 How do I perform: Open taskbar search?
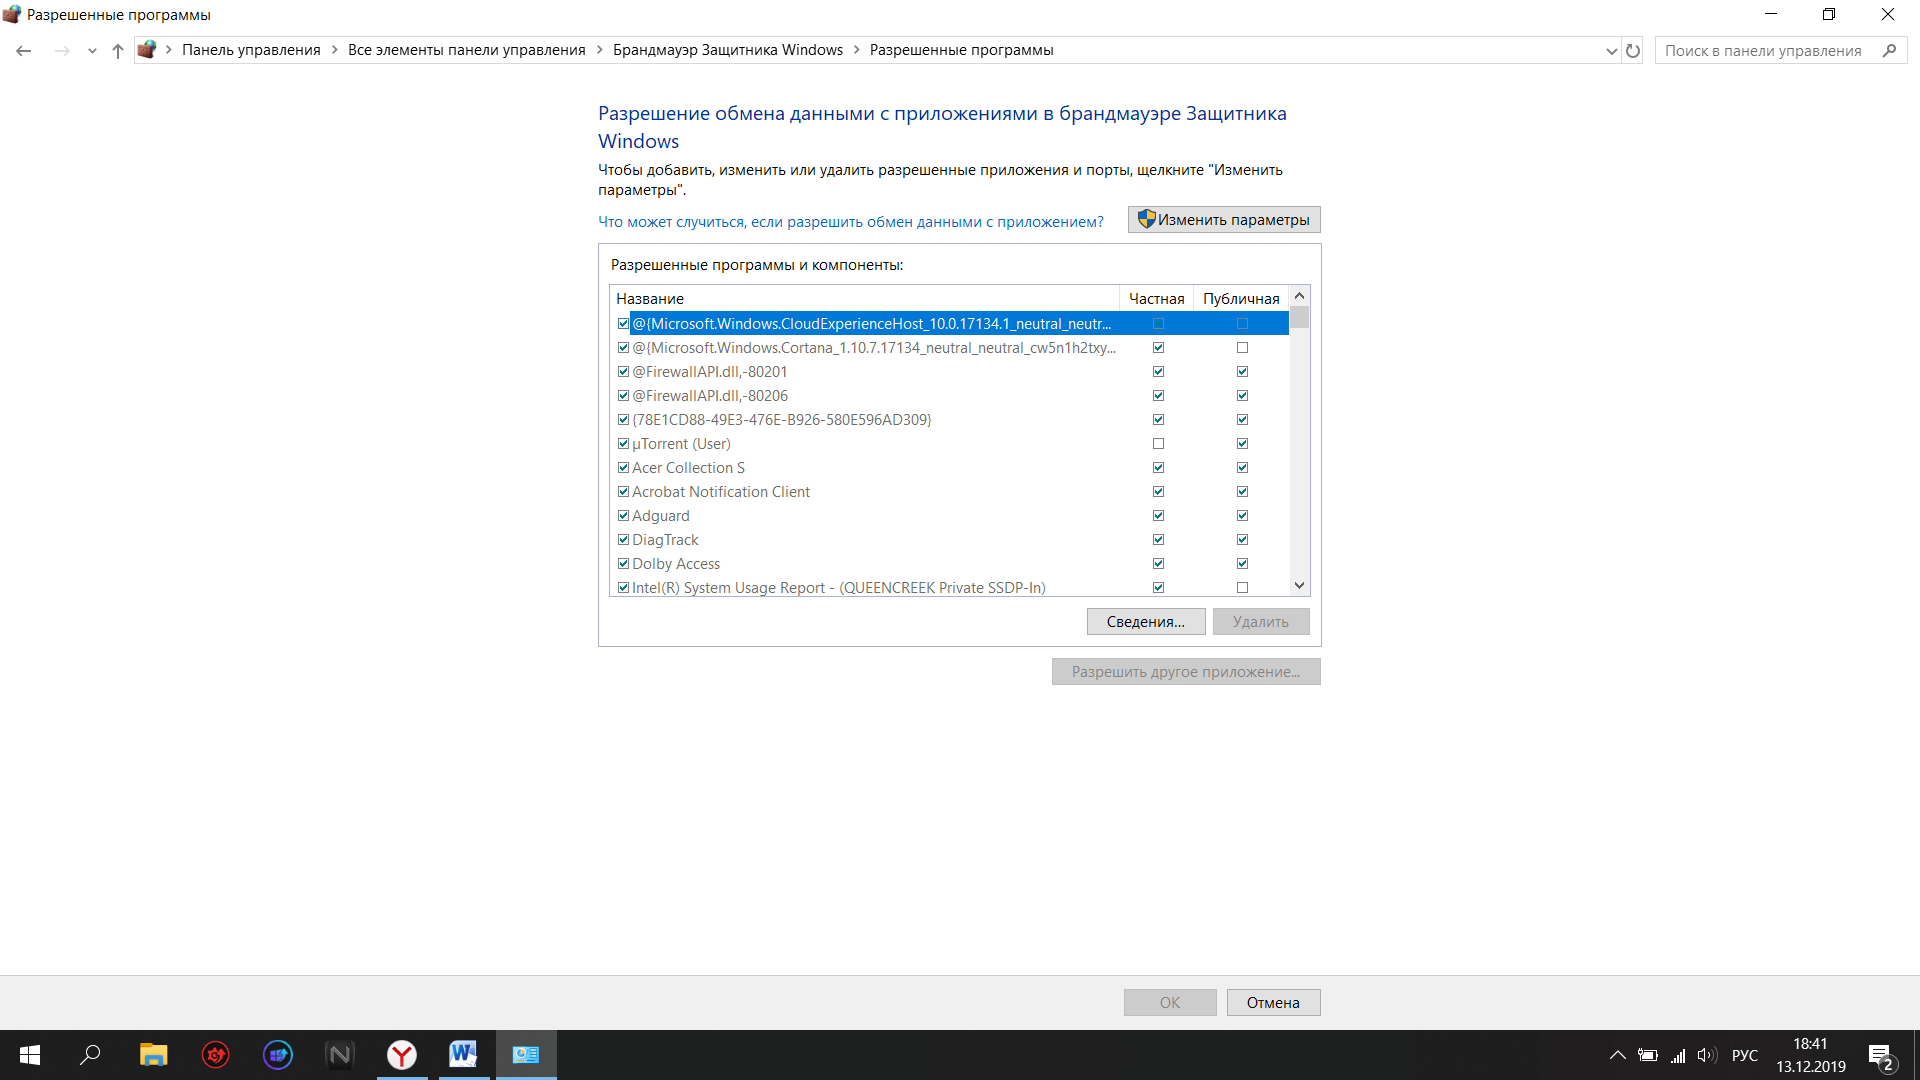(91, 1055)
